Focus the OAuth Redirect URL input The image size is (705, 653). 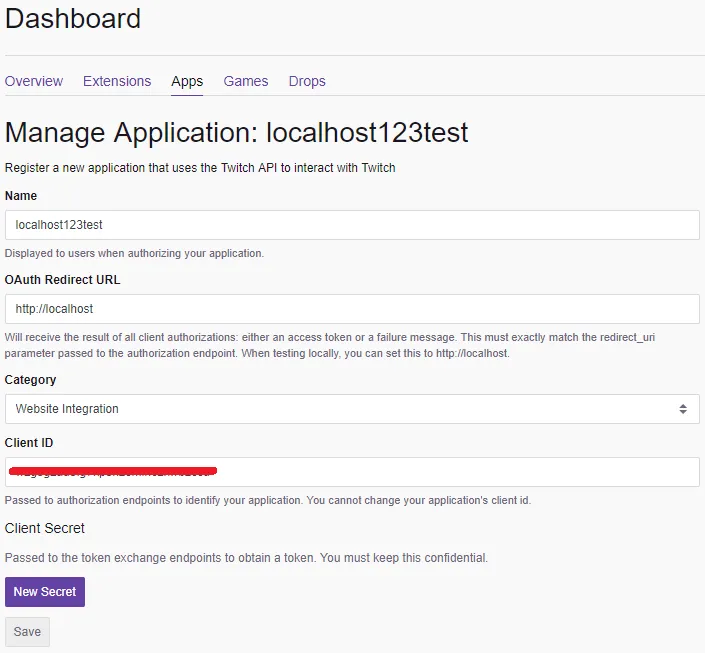click(x=352, y=309)
